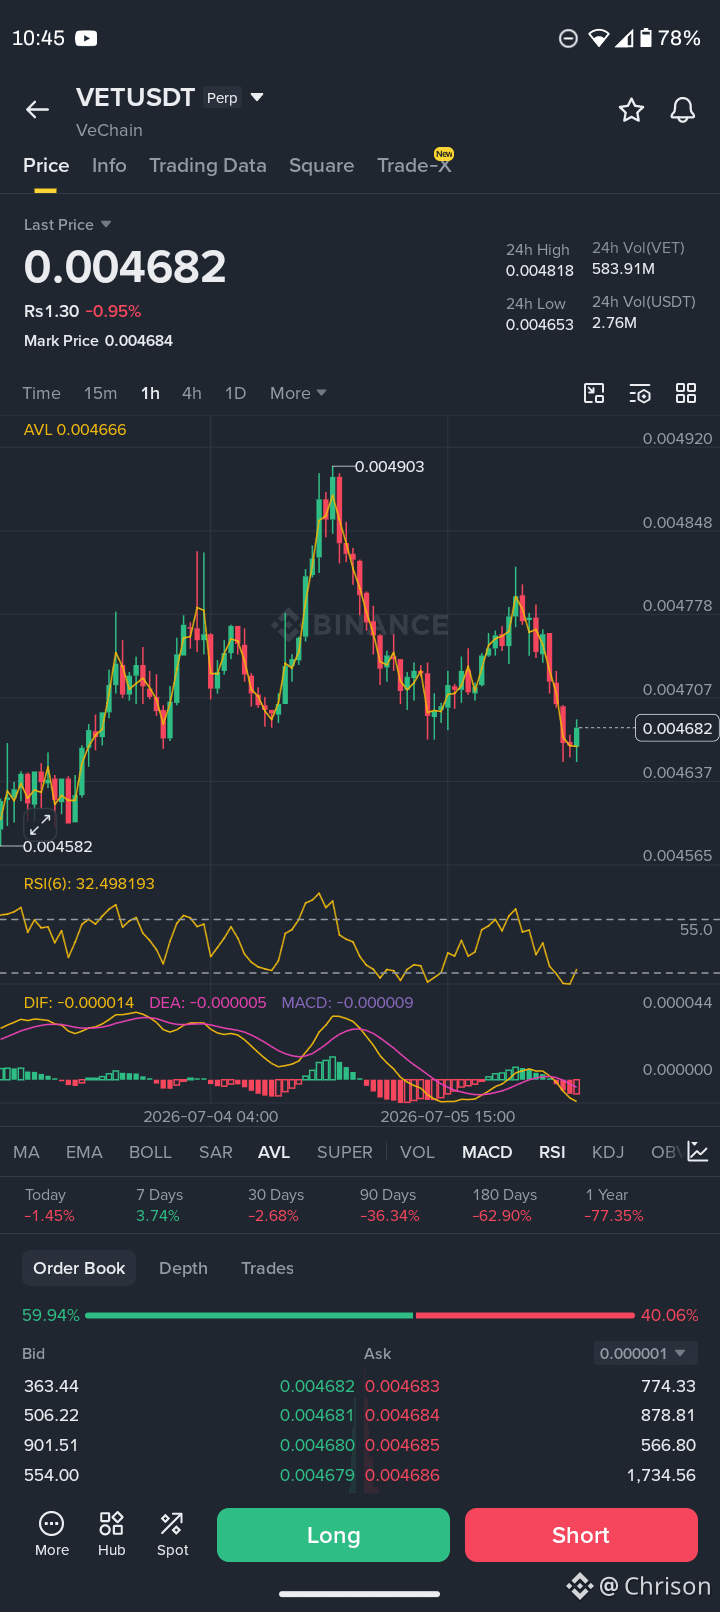Toggle the SUPER indicator
Image resolution: width=720 pixels, height=1612 pixels.
click(x=345, y=1152)
